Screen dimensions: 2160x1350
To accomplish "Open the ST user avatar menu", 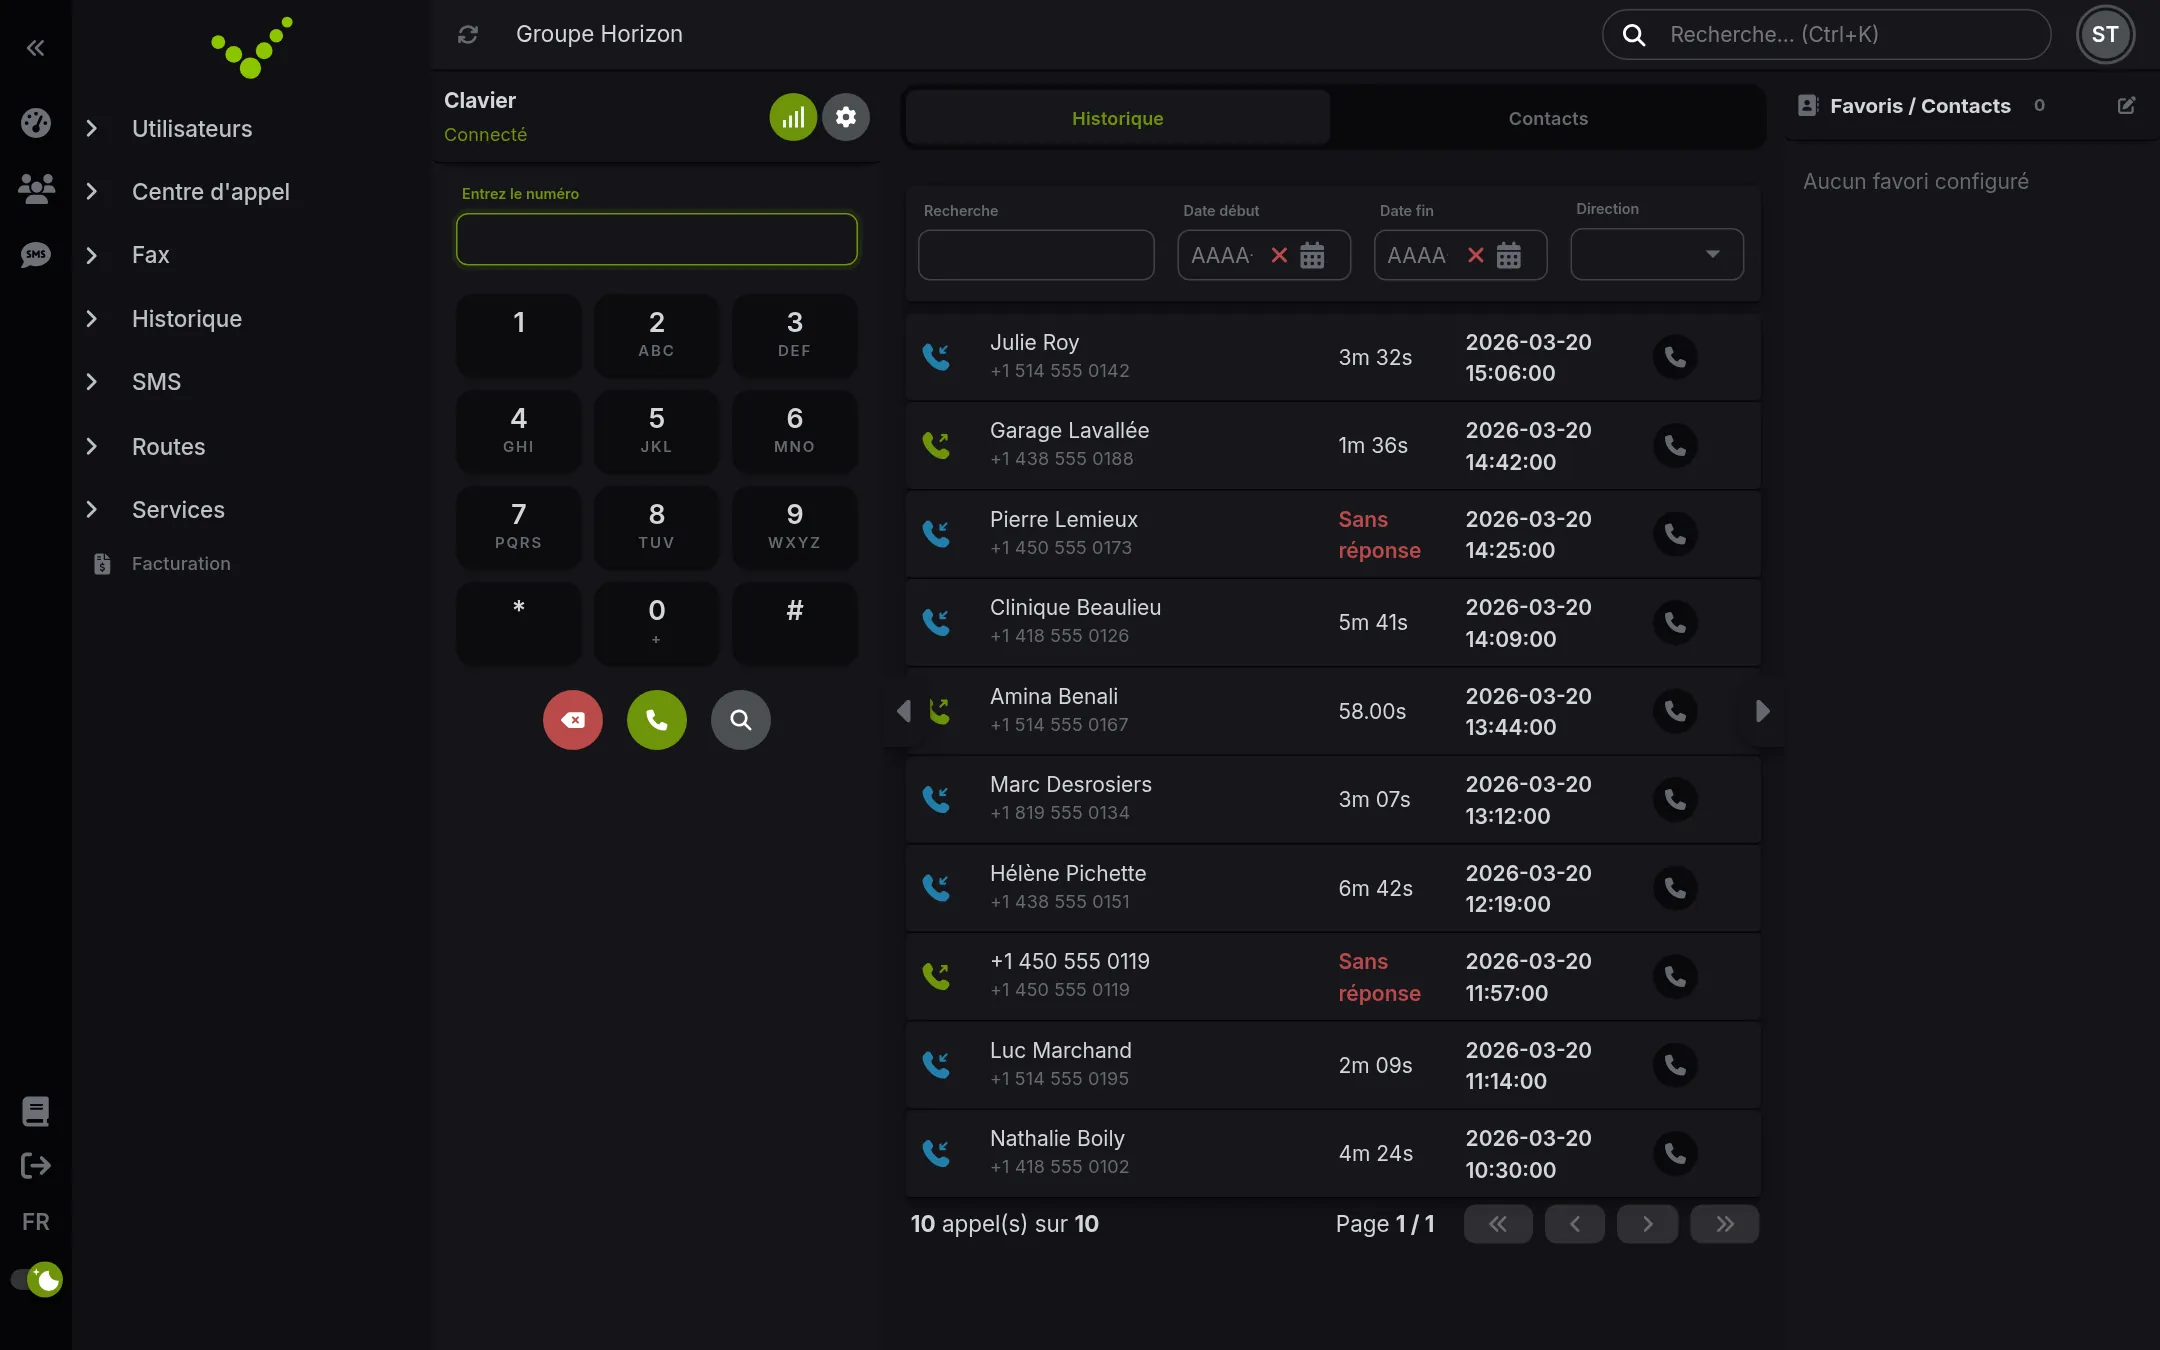I will [x=2105, y=35].
